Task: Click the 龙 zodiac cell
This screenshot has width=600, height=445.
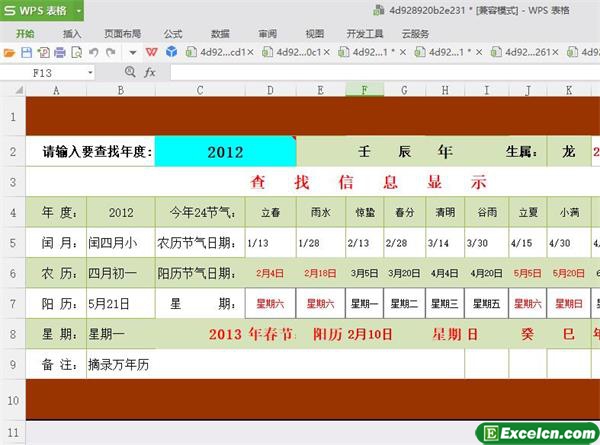Action: tap(569, 152)
